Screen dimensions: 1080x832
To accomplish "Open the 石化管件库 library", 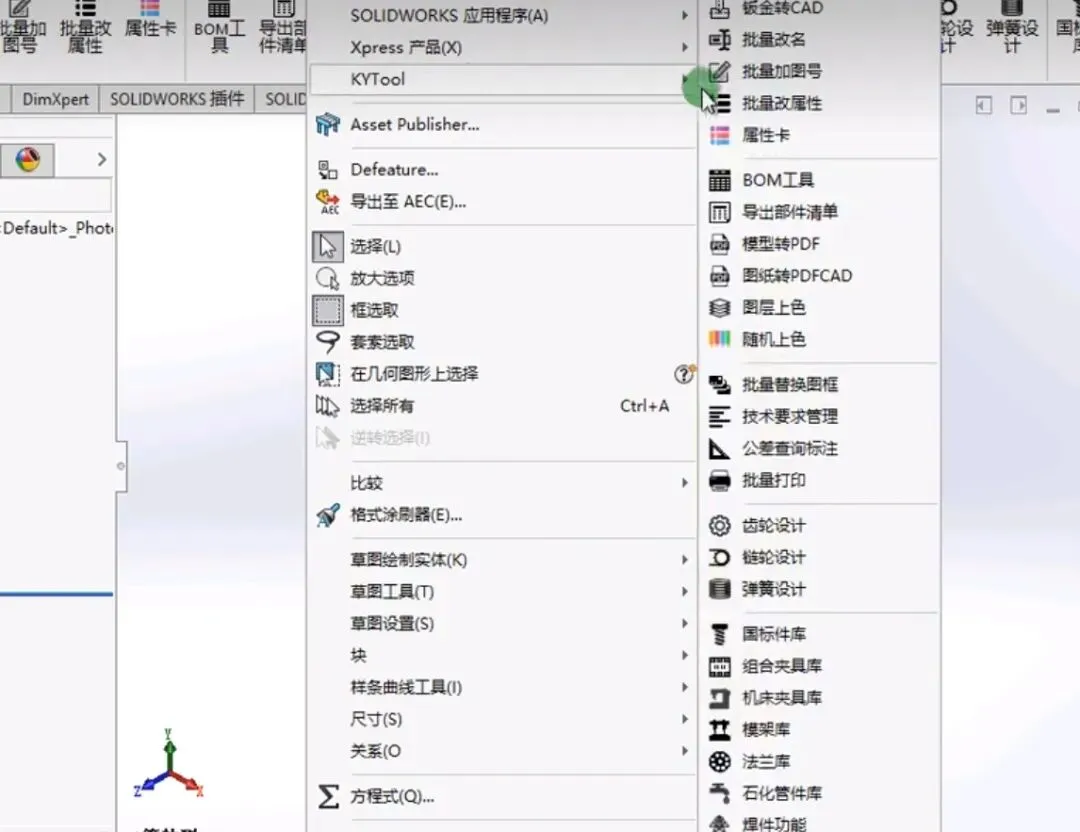I will click(x=781, y=793).
